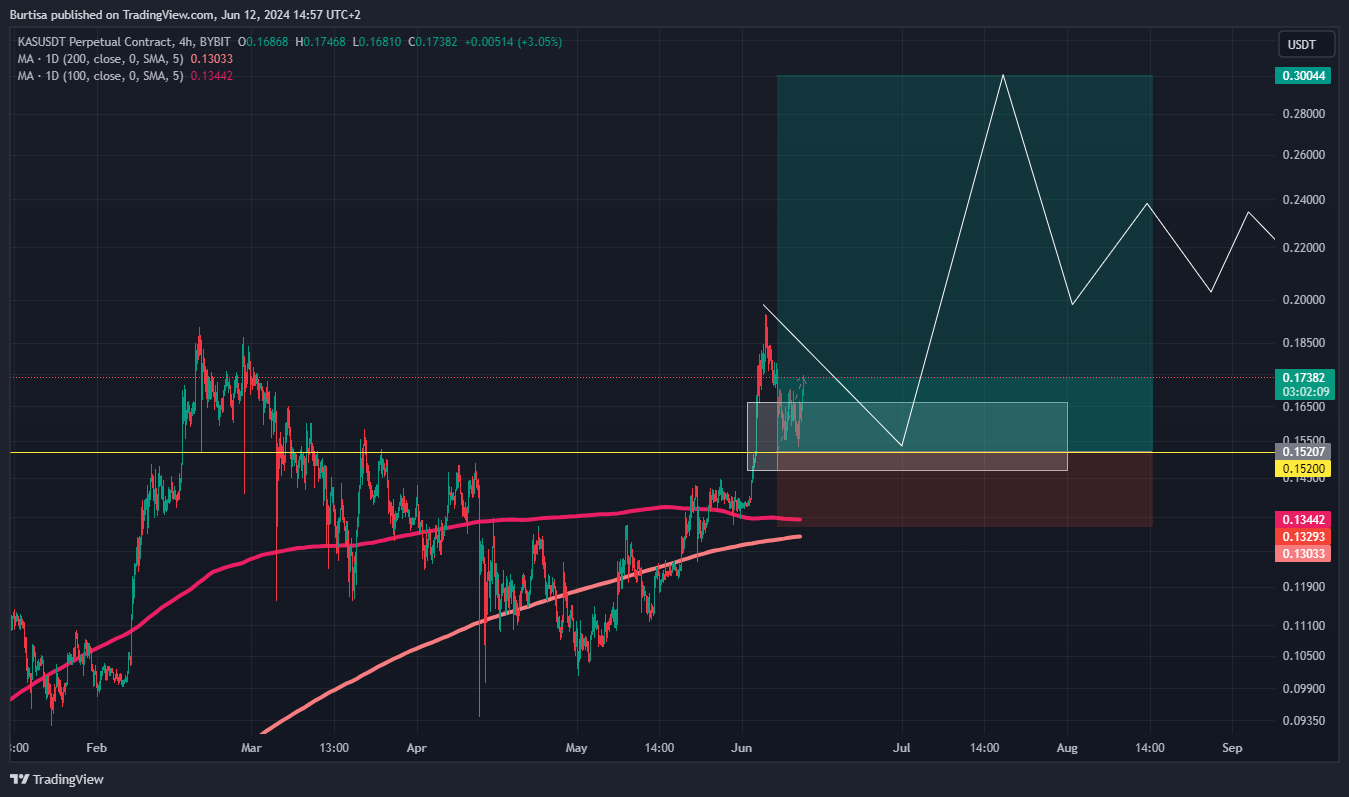
Task: Click the Jun label on time axis
Action: point(742,748)
